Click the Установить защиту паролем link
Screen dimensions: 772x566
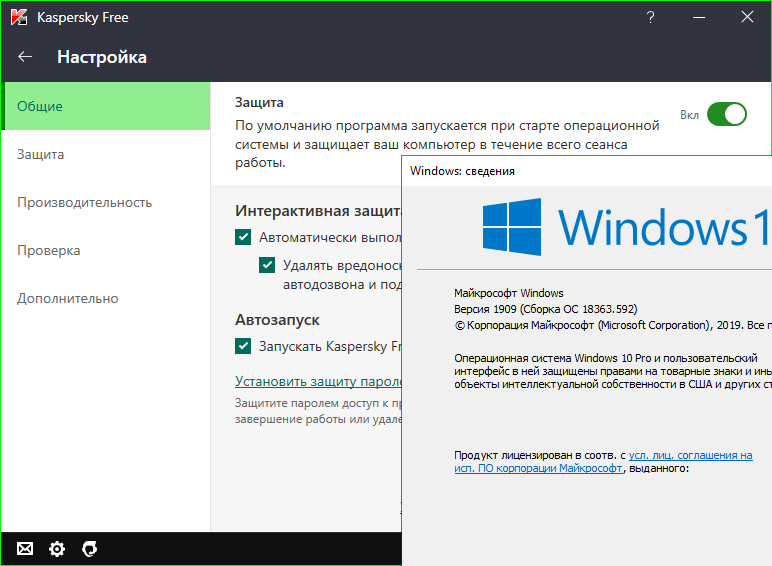point(318,381)
